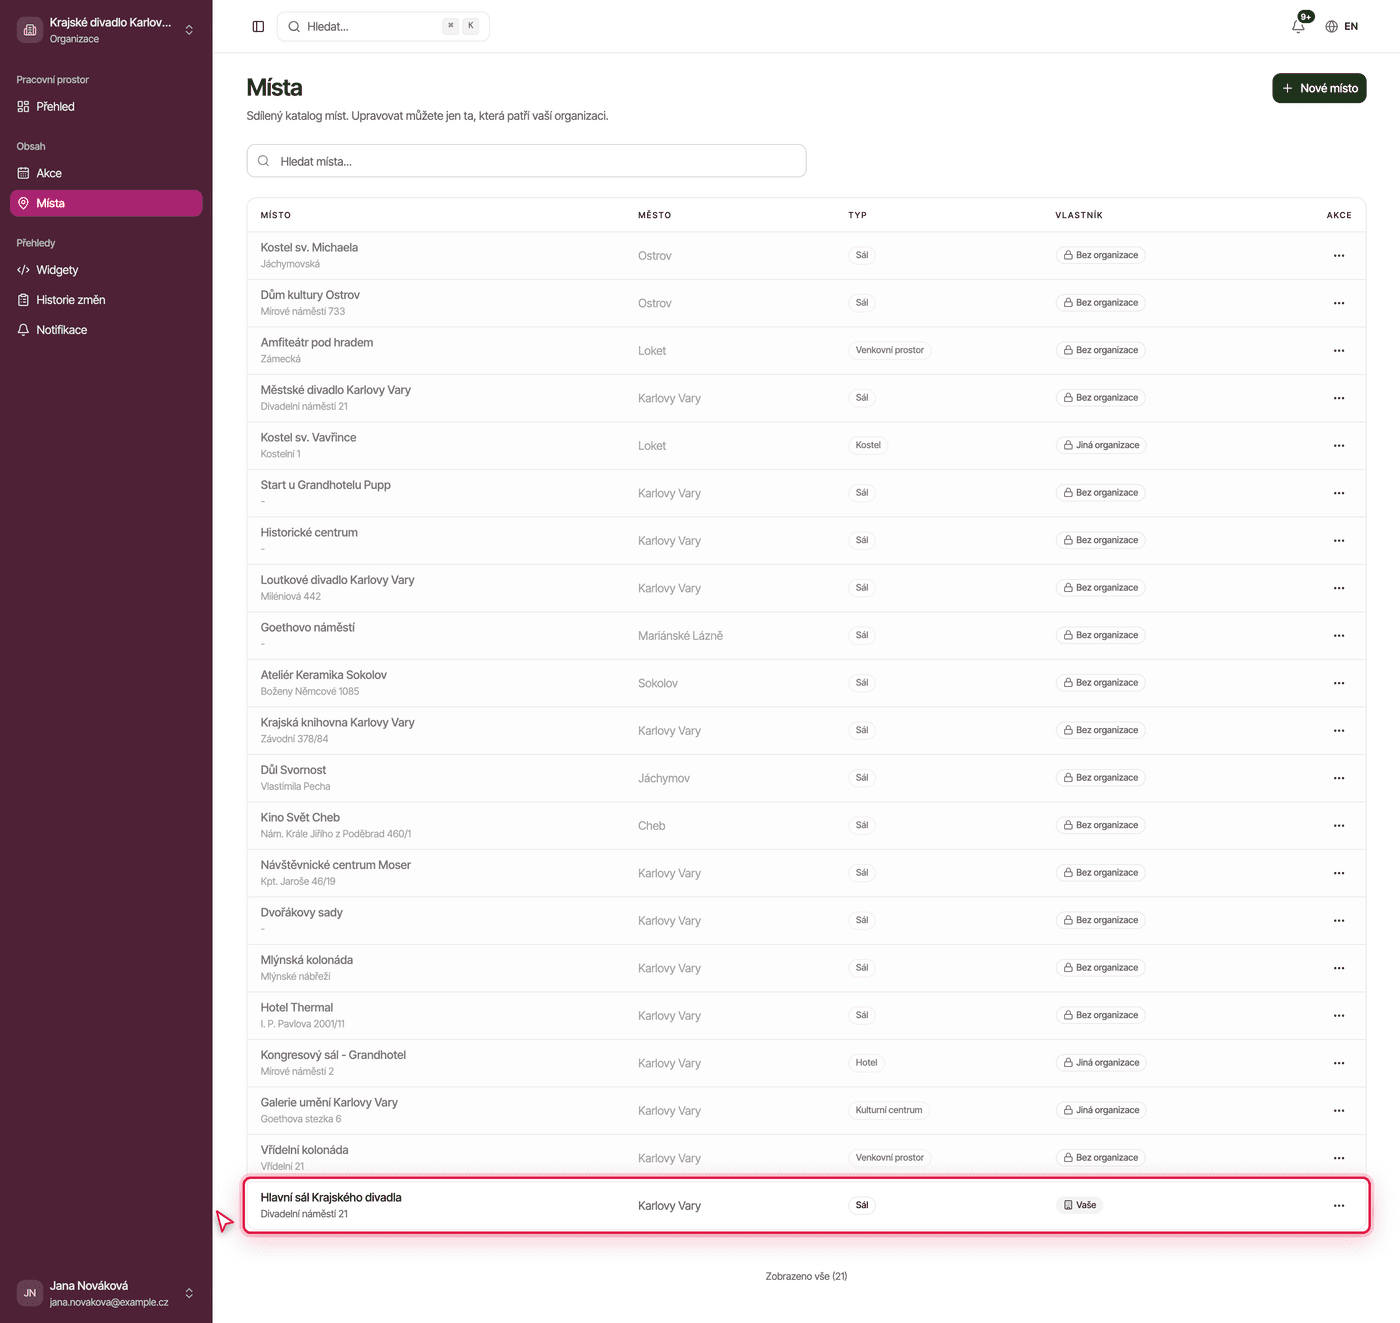Viewport: 1400px width, 1323px height.
Task: Open actions menu for Důl Svornost
Action: (1339, 778)
